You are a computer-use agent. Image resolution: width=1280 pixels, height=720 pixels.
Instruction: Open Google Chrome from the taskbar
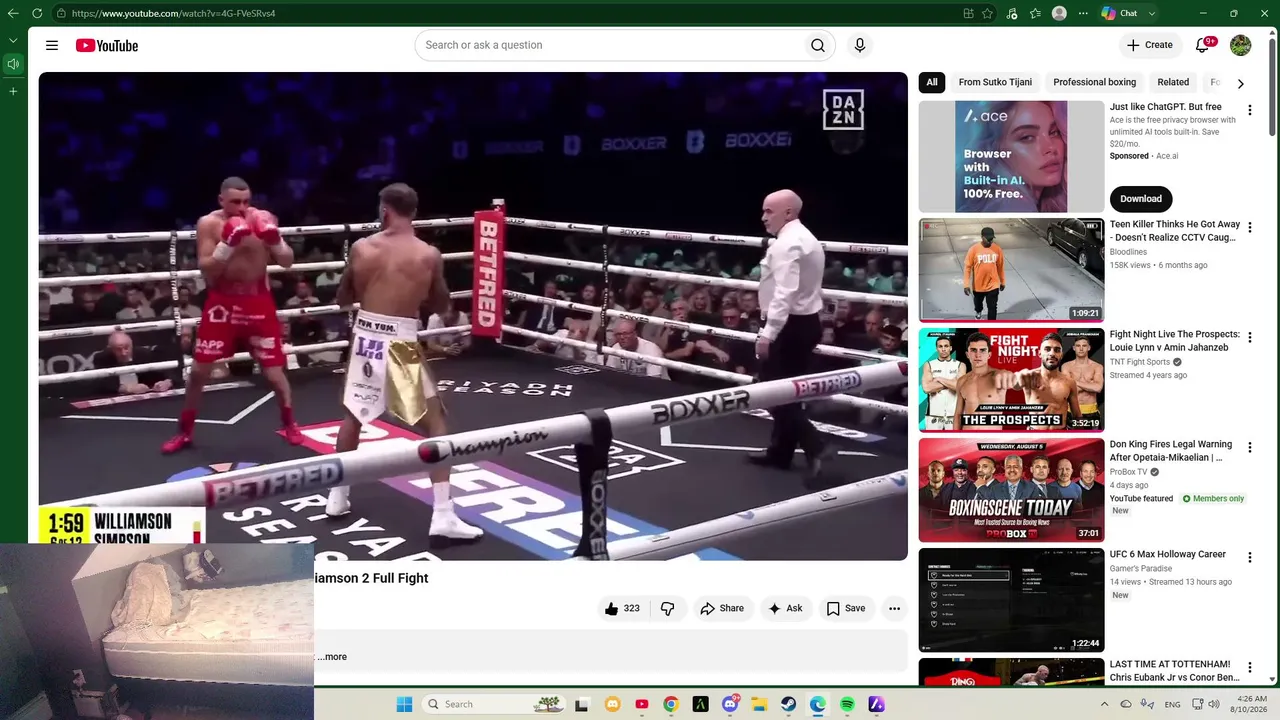click(671, 704)
